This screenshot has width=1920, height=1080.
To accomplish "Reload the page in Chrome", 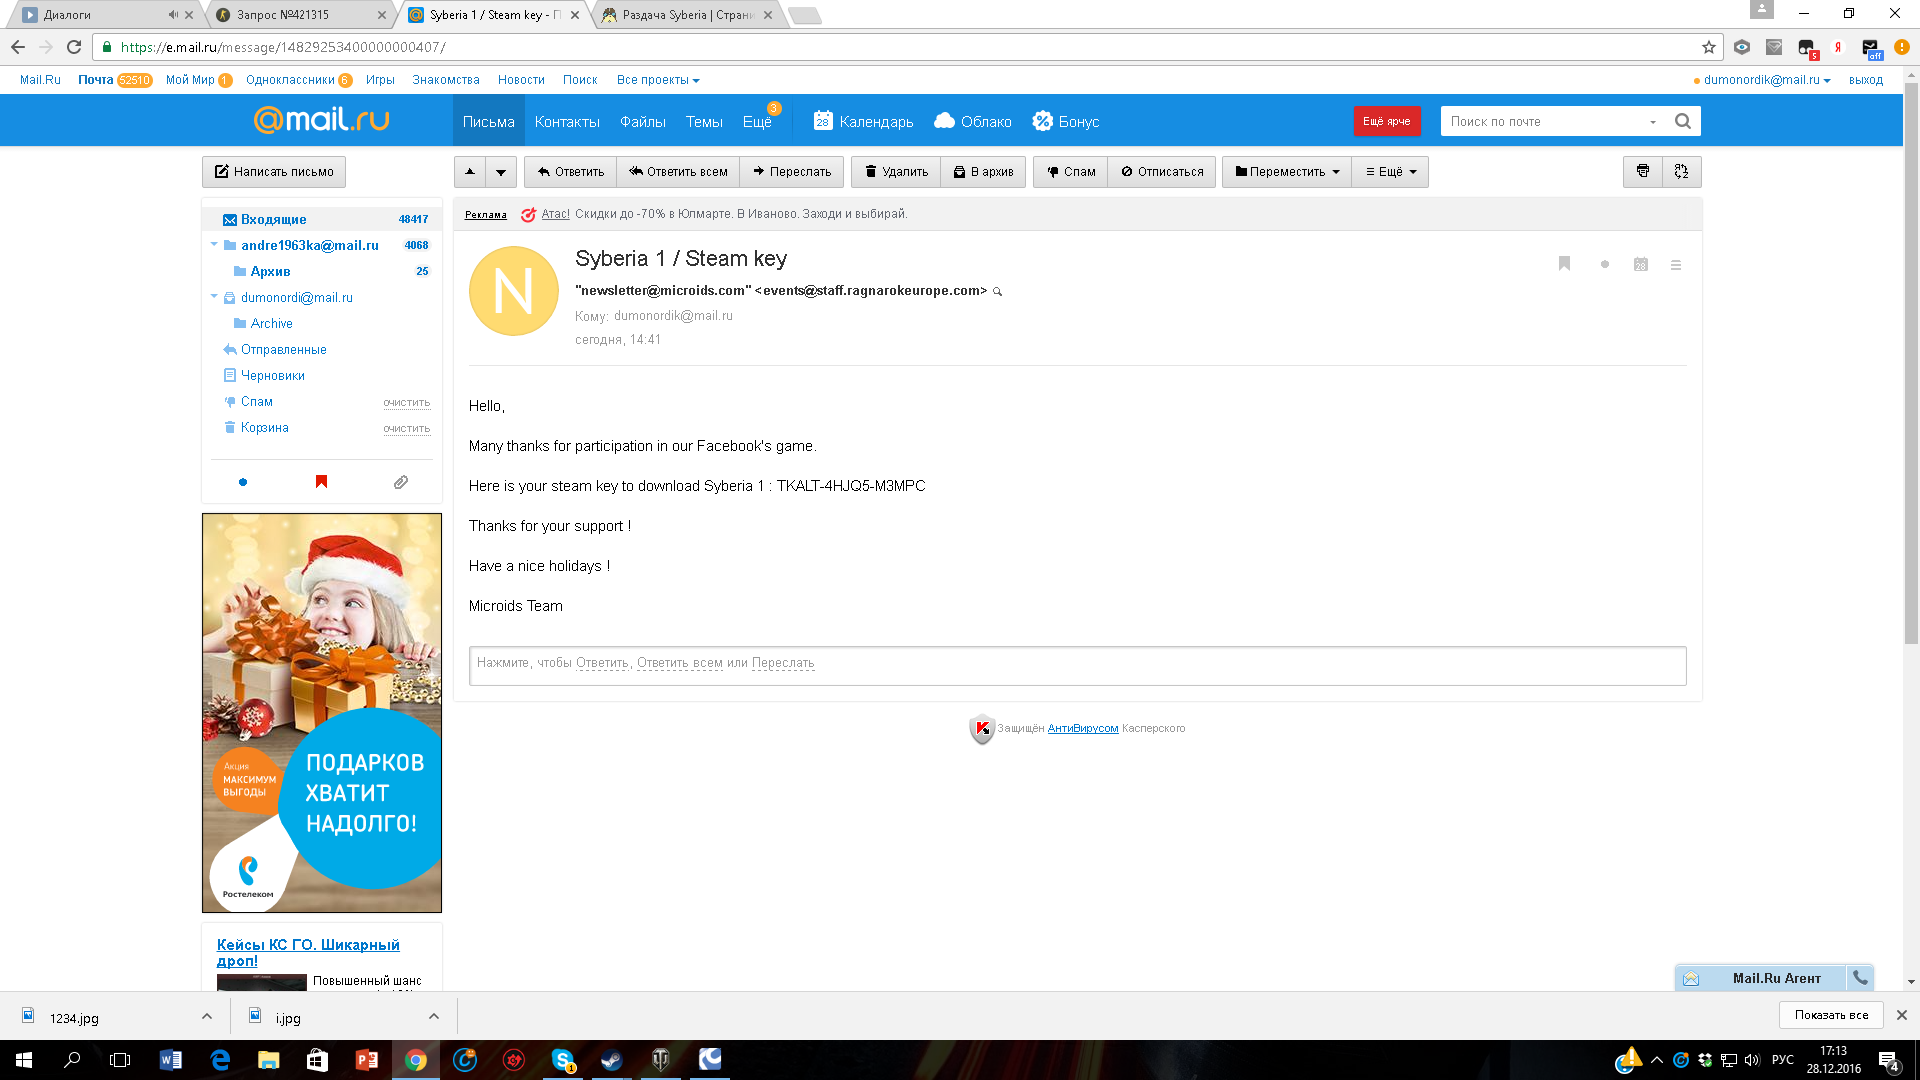I will click(x=74, y=47).
